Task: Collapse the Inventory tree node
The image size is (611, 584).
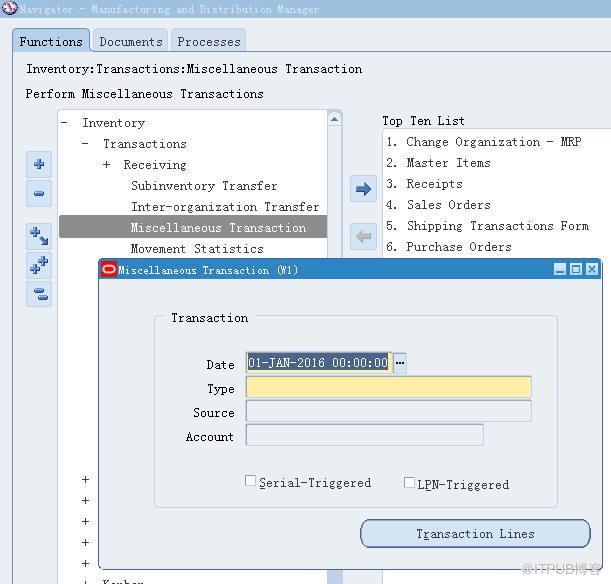Action: [x=65, y=123]
